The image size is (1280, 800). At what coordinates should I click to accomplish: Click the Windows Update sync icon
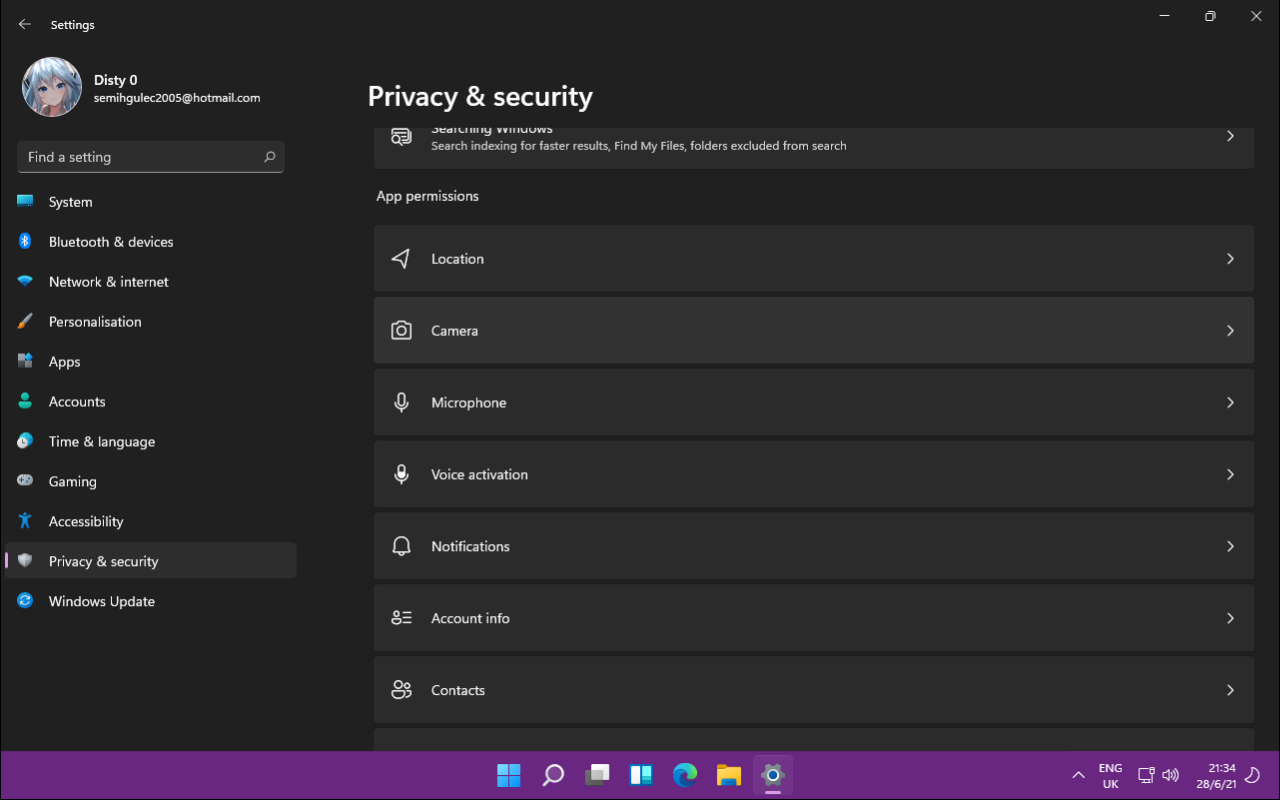(25, 601)
